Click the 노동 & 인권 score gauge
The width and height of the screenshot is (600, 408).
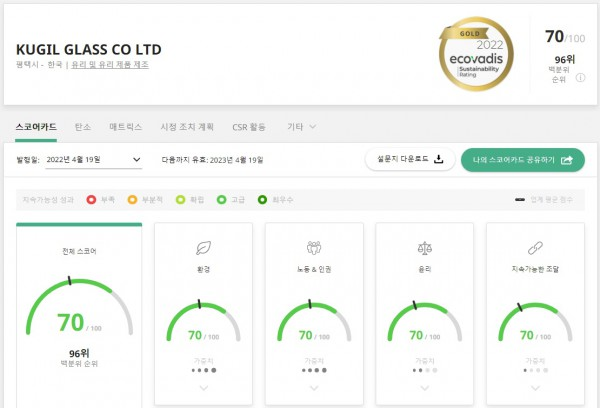click(314, 322)
